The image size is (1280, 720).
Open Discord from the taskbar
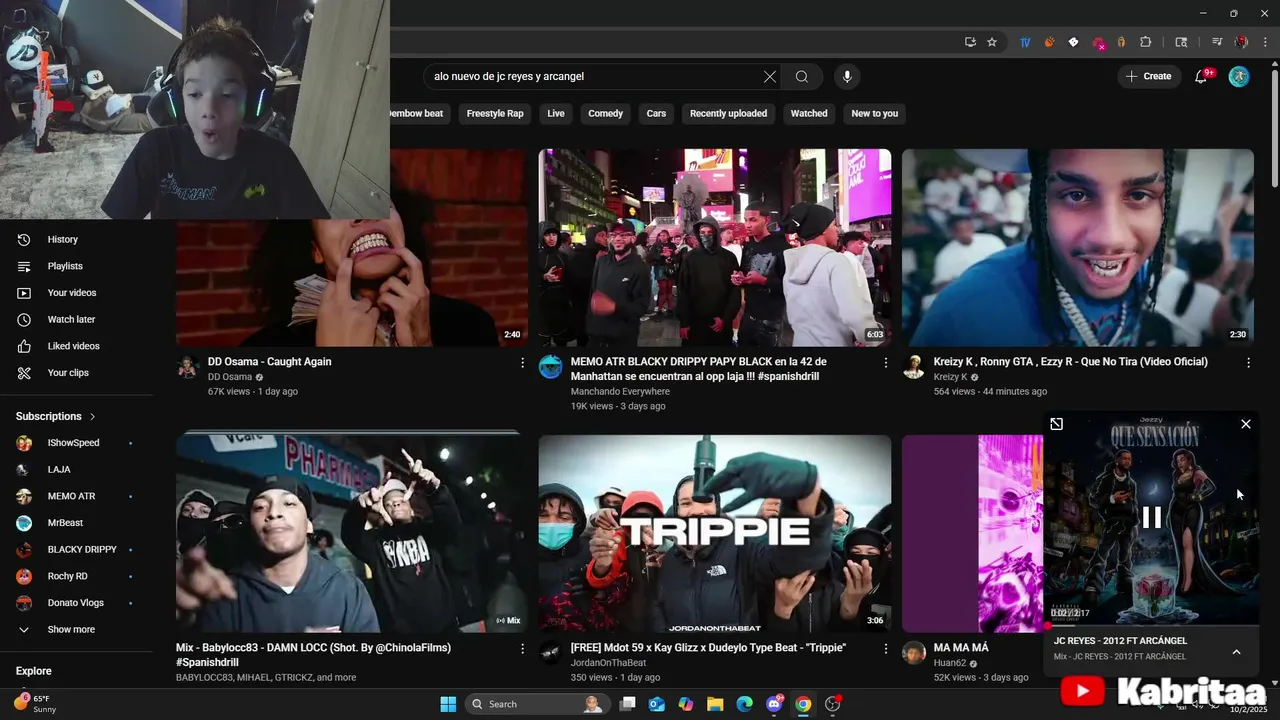pos(774,704)
